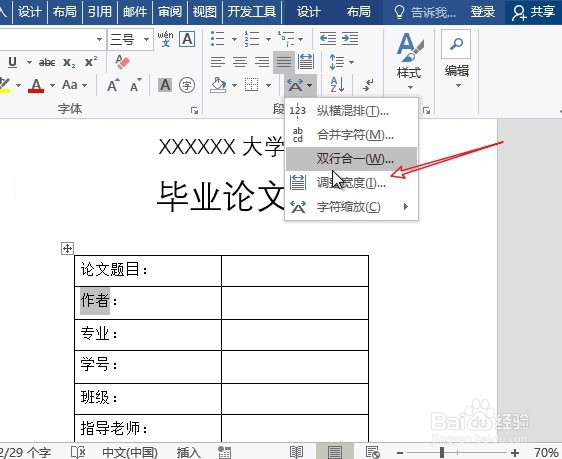Switch to the 审阅 tab

tap(170, 12)
